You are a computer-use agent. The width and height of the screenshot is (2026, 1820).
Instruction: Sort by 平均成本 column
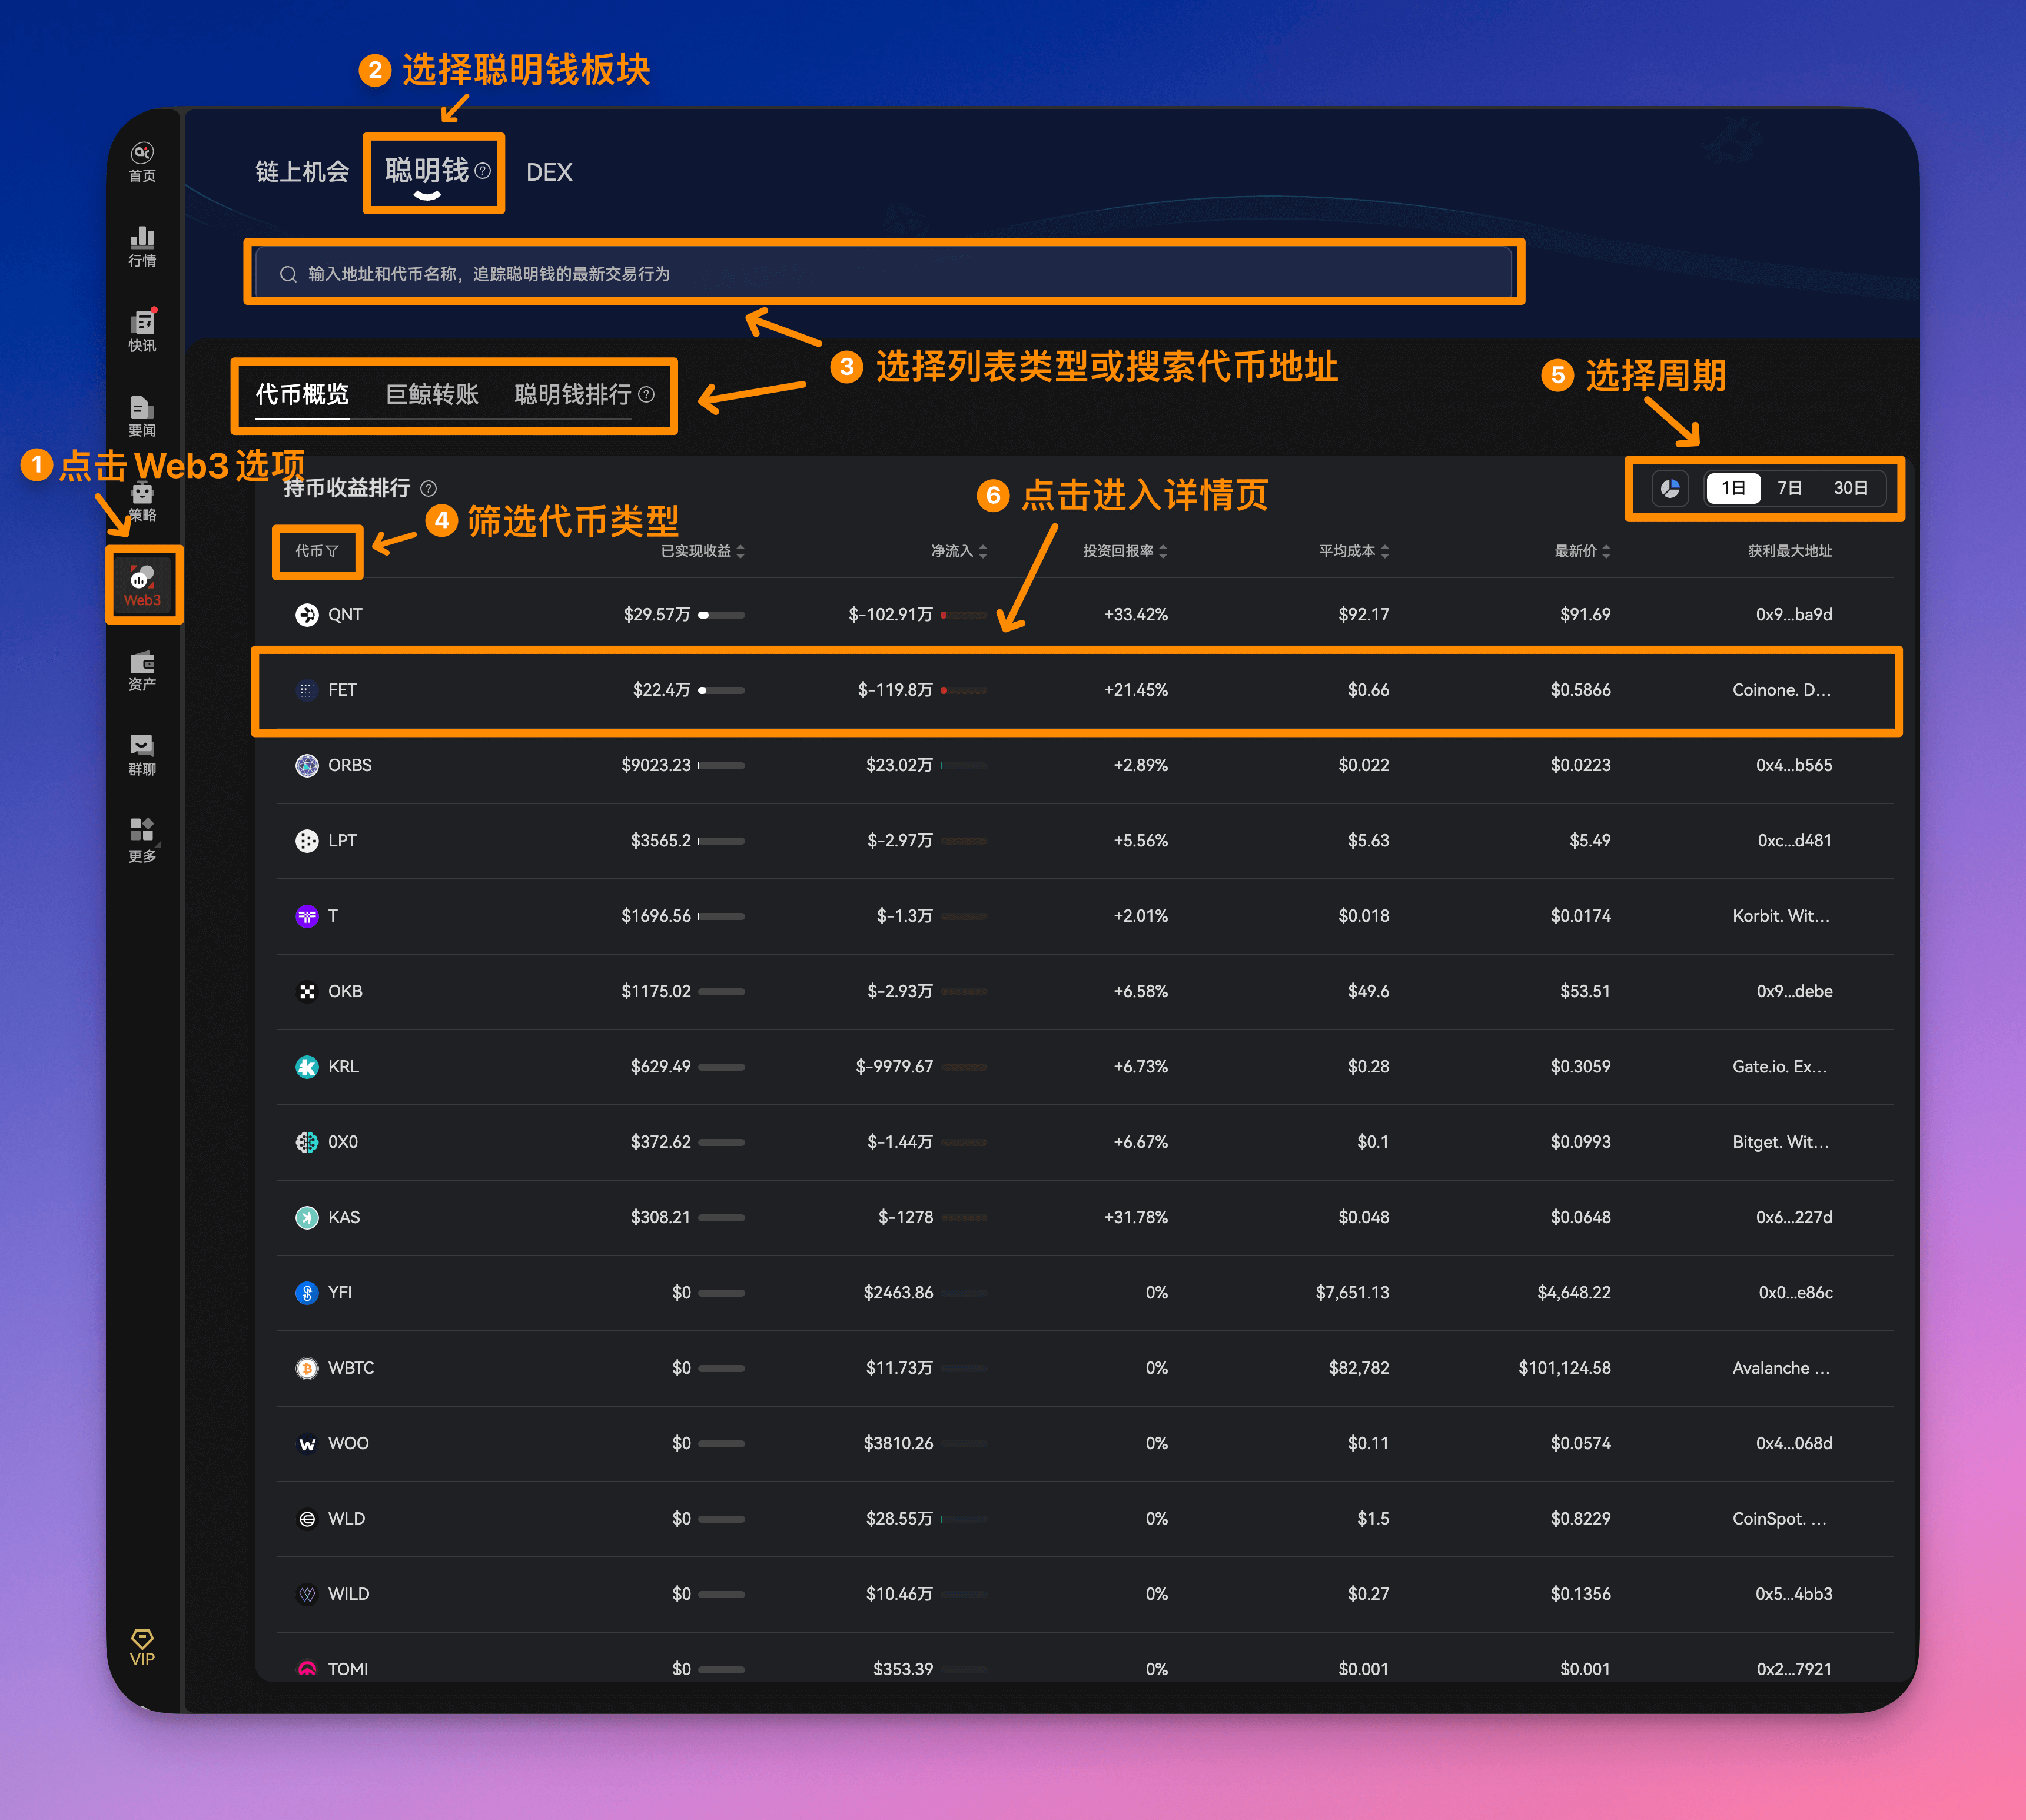[x=1354, y=551]
